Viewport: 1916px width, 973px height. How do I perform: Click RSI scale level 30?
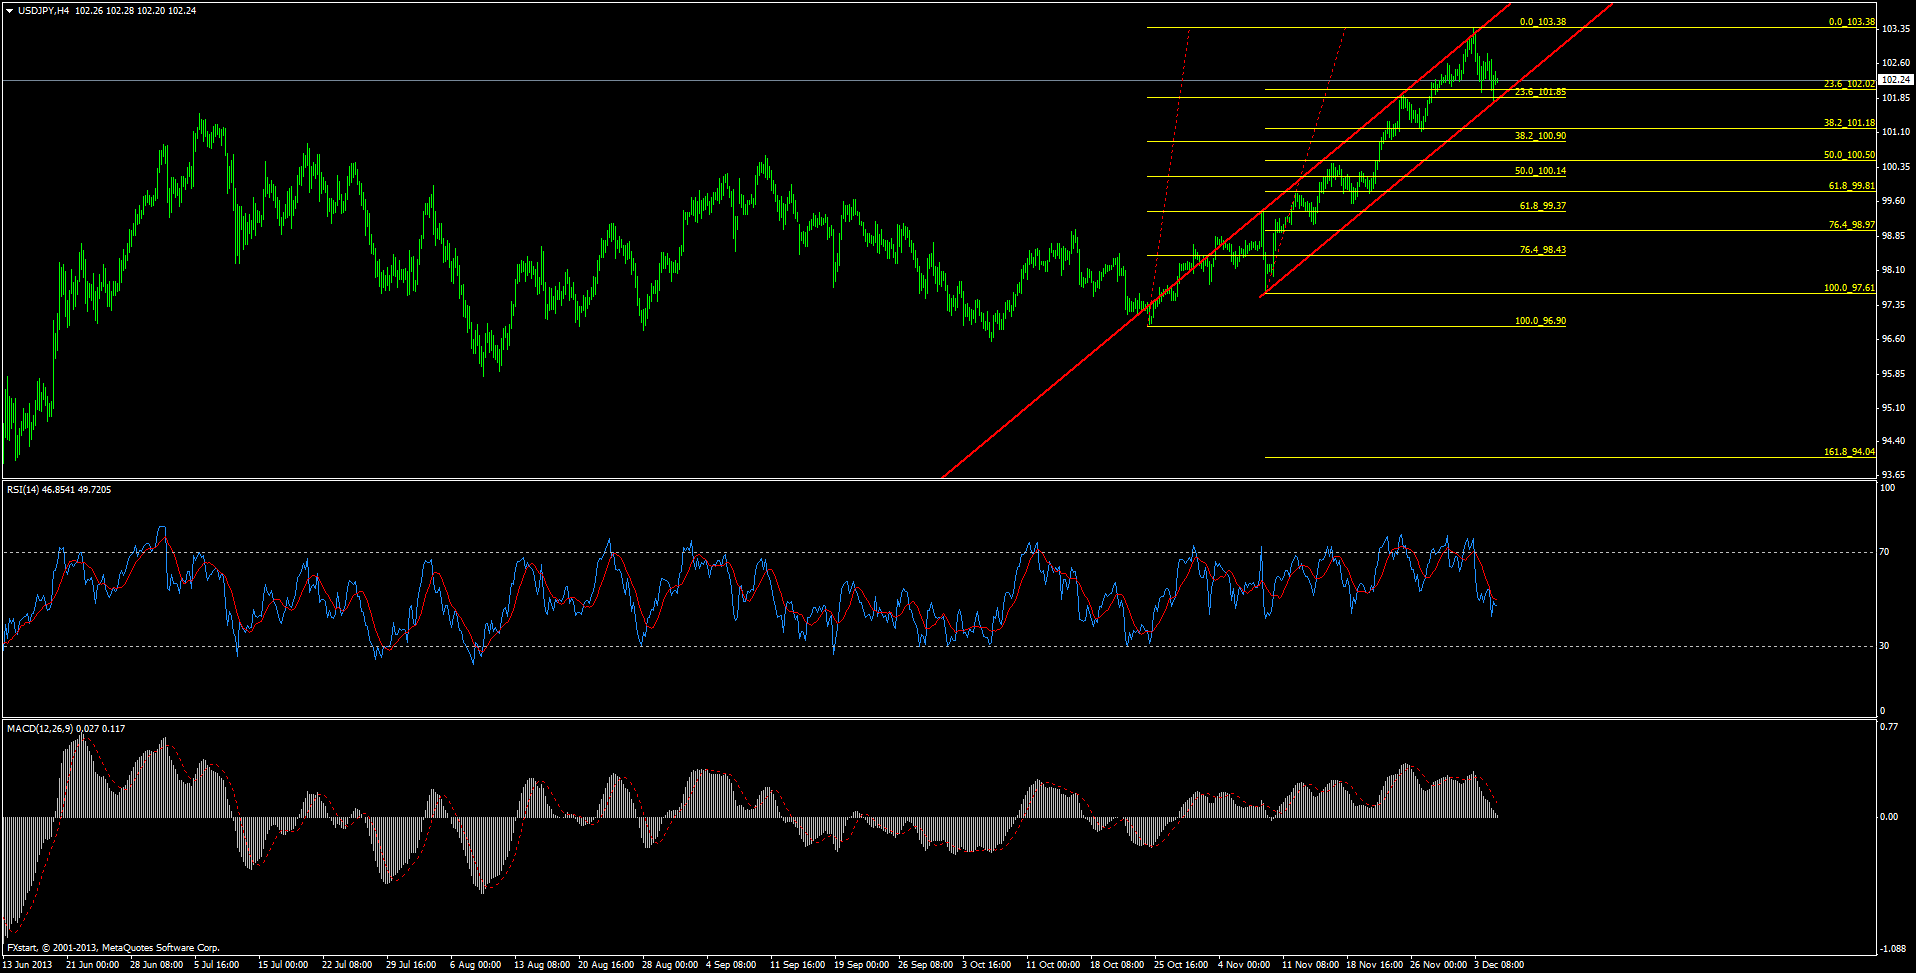click(x=1884, y=646)
